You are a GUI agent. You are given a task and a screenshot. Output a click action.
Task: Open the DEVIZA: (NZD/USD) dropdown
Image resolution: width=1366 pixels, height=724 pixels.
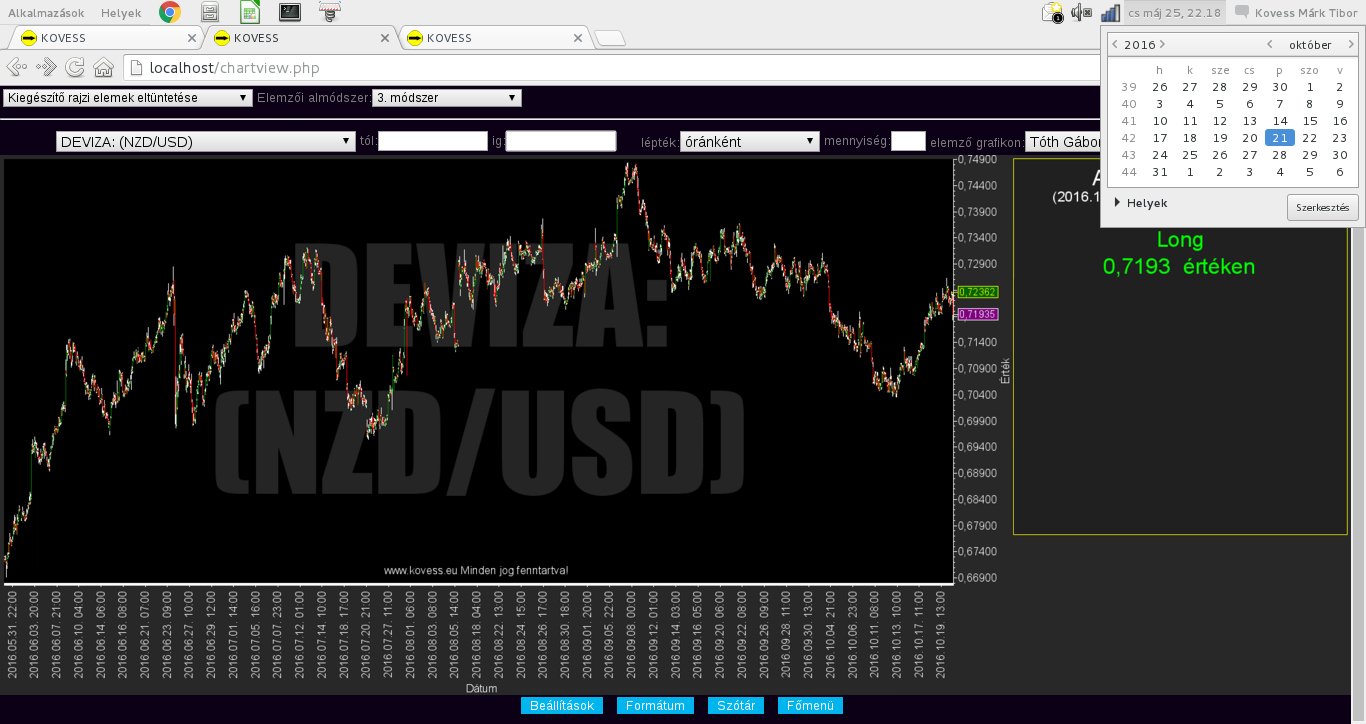[x=206, y=141]
